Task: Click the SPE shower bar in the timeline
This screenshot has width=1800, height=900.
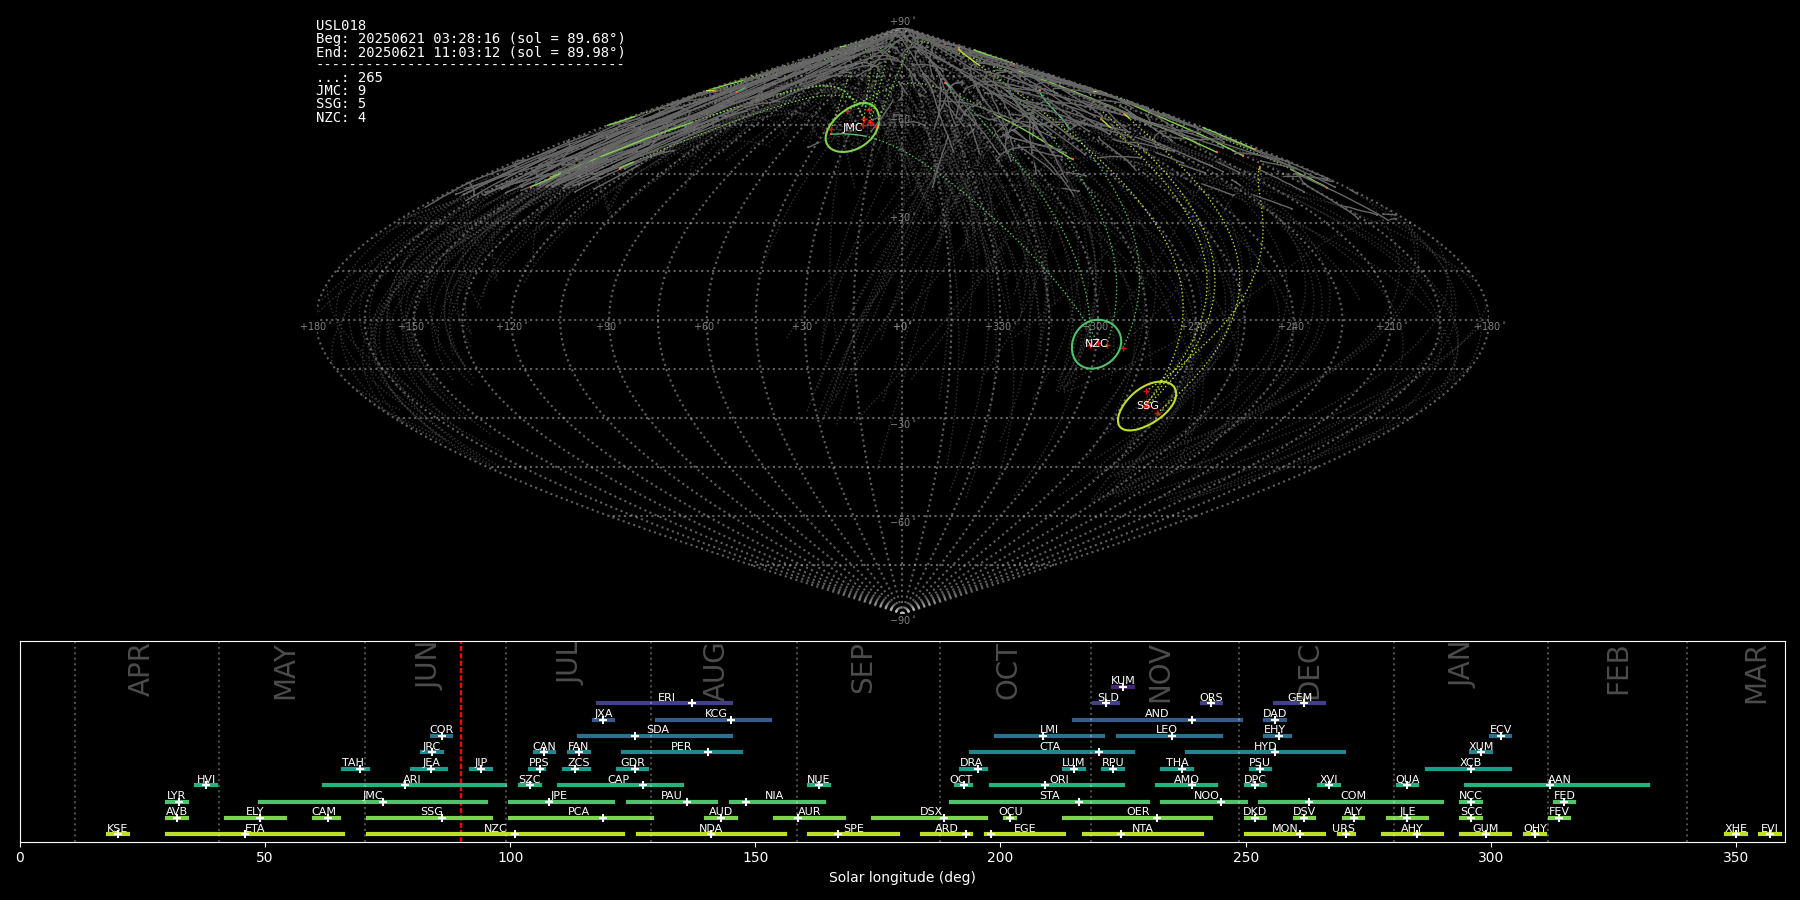Action: (853, 834)
